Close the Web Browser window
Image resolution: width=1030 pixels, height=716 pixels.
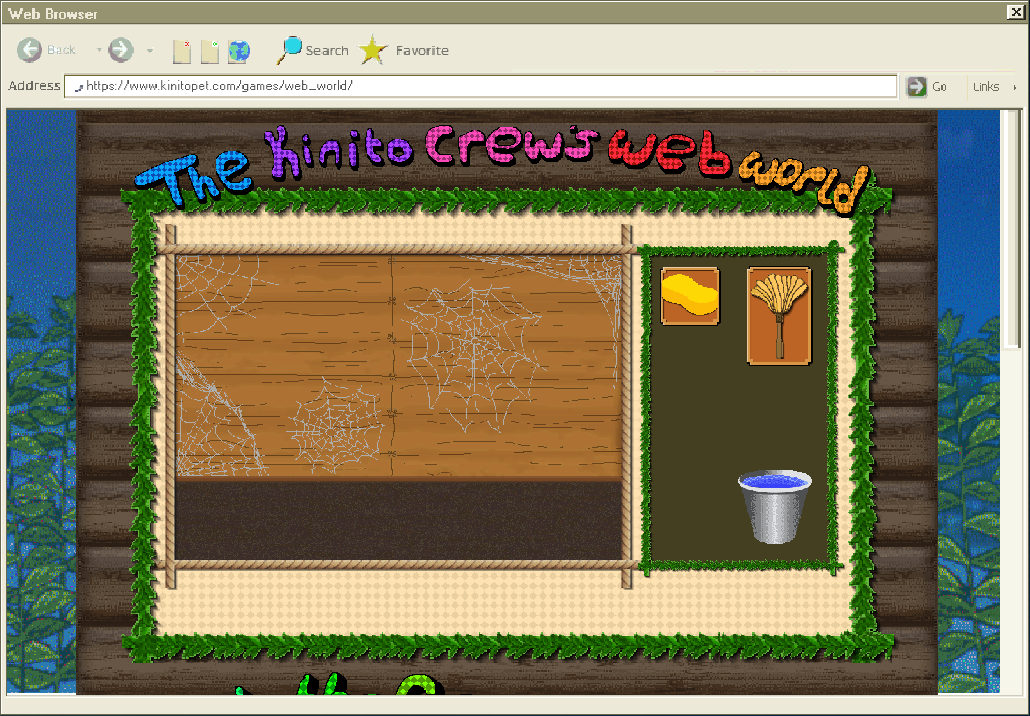click(x=1015, y=12)
